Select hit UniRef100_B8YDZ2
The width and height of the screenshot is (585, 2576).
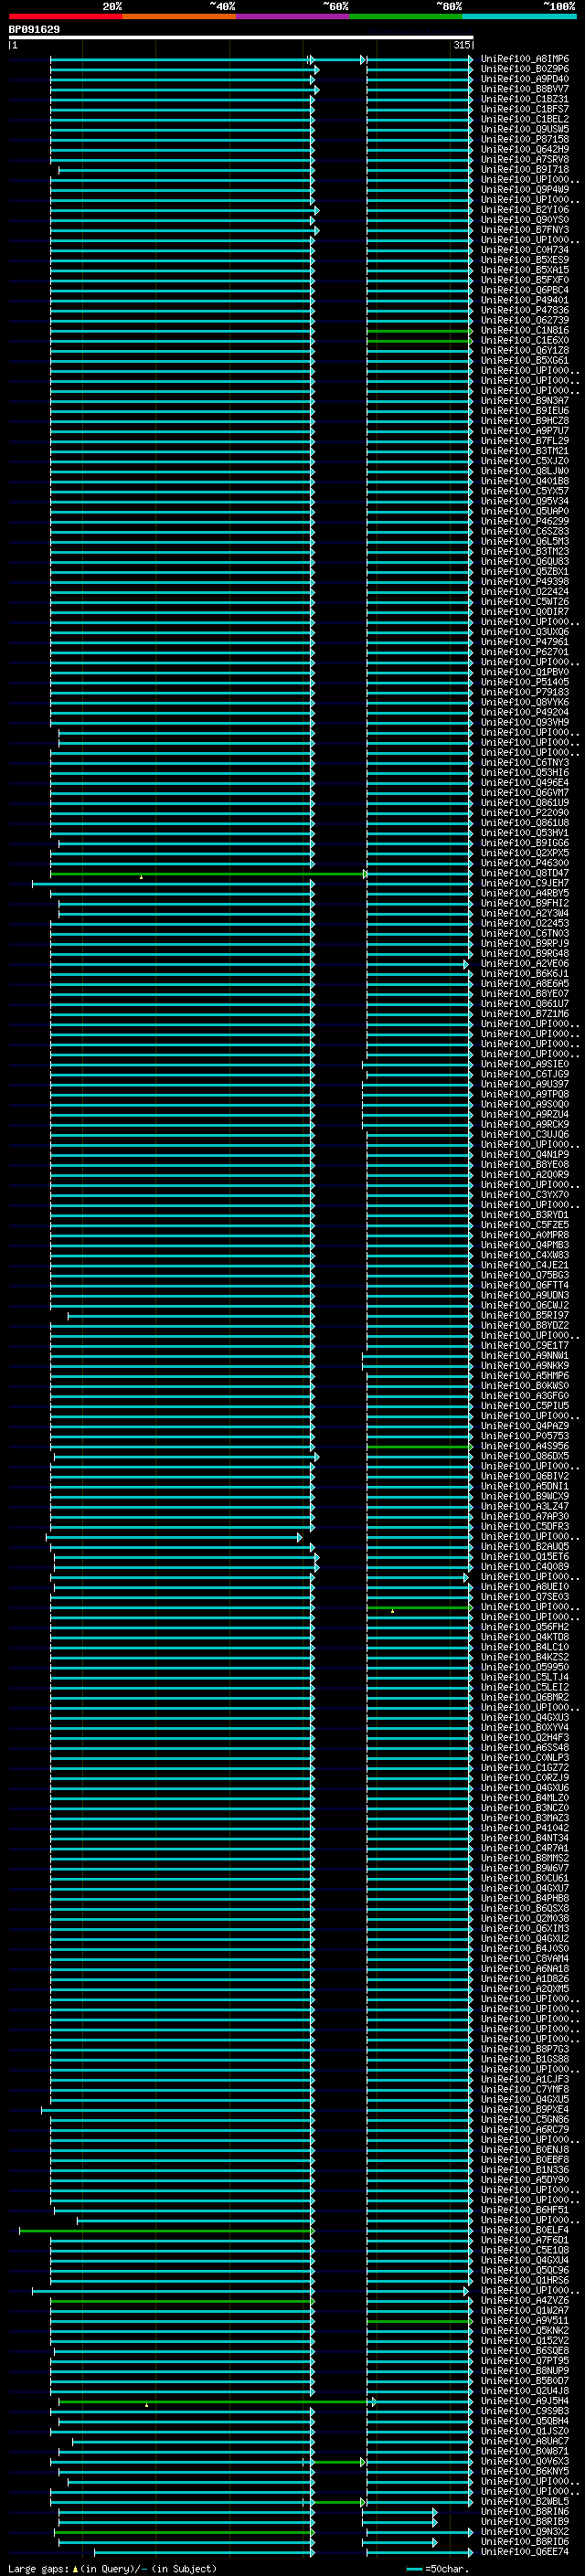click(x=524, y=1326)
